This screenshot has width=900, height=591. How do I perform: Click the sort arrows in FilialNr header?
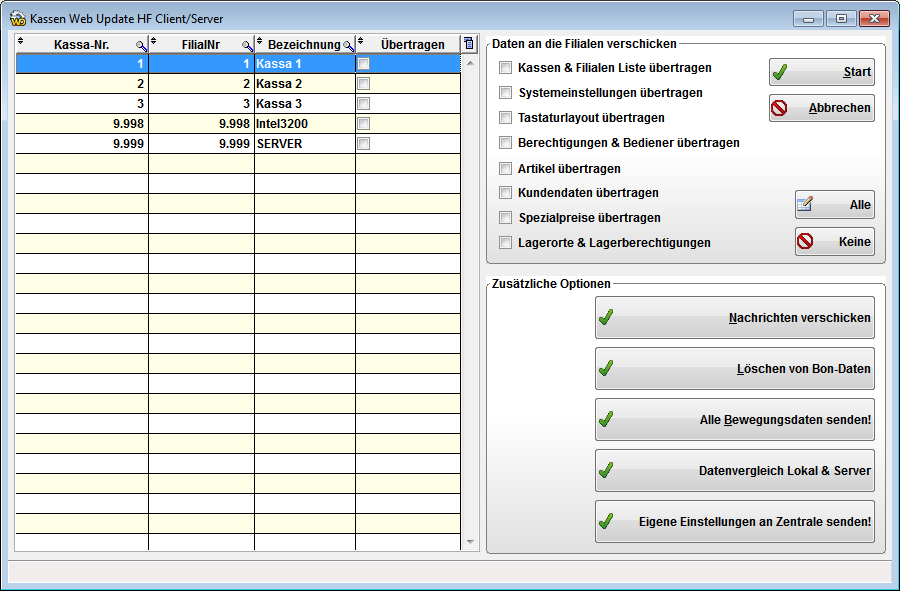click(153, 41)
